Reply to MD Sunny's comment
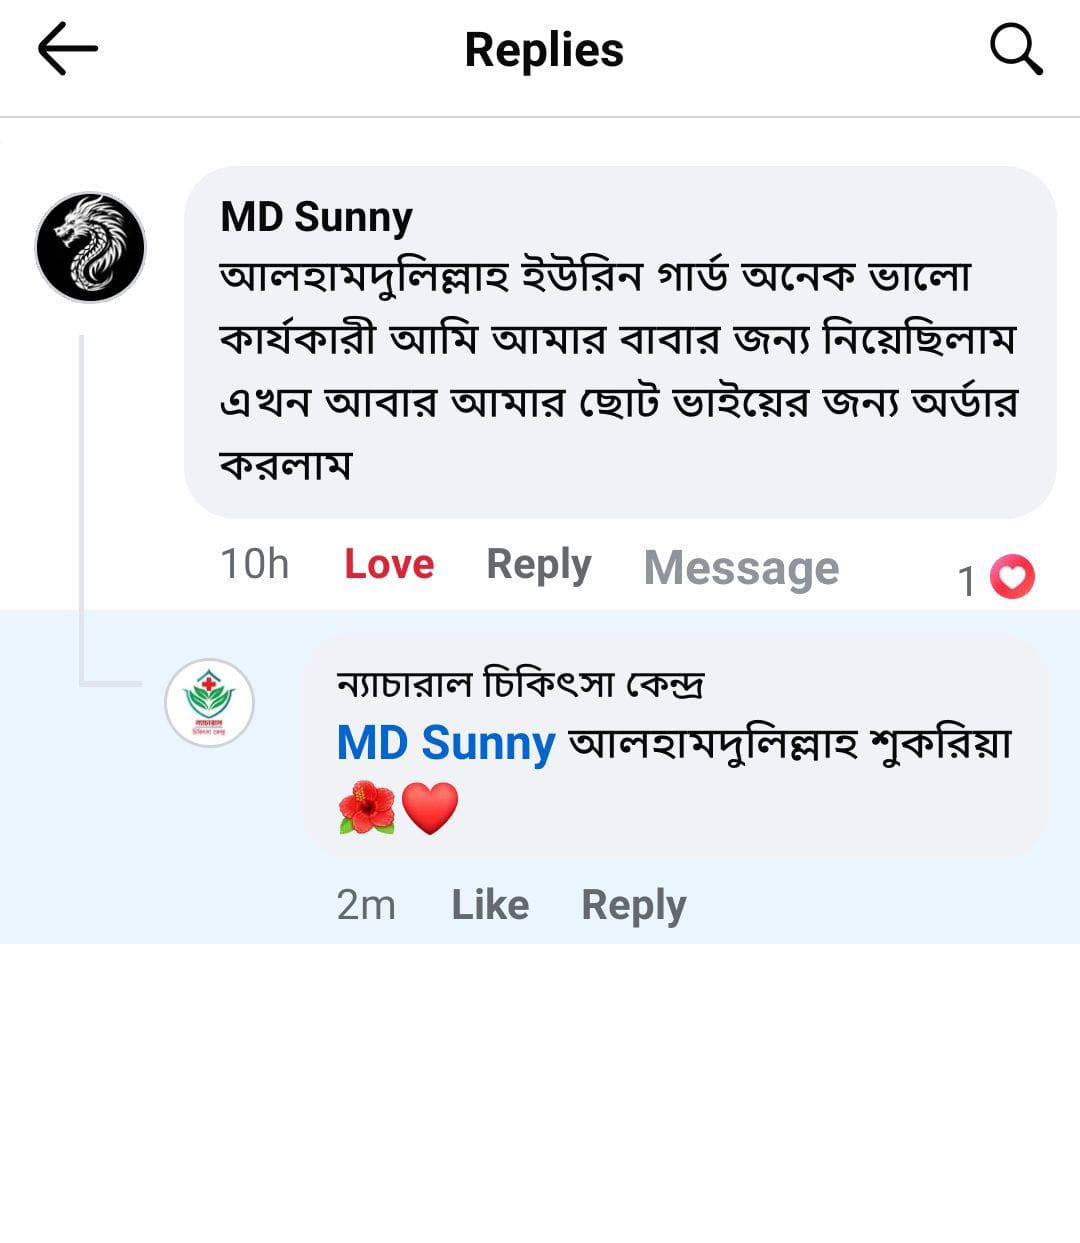The width and height of the screenshot is (1080, 1243). point(538,564)
